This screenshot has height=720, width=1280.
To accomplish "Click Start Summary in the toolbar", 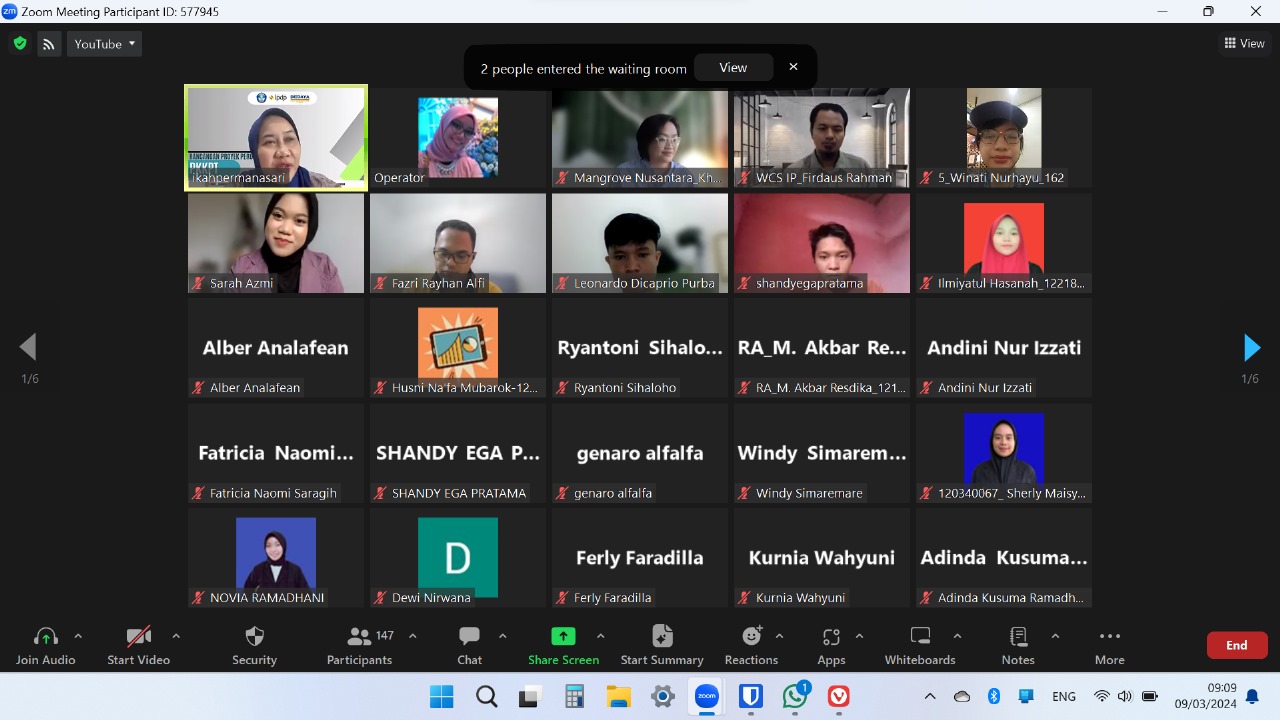I will coord(661,645).
